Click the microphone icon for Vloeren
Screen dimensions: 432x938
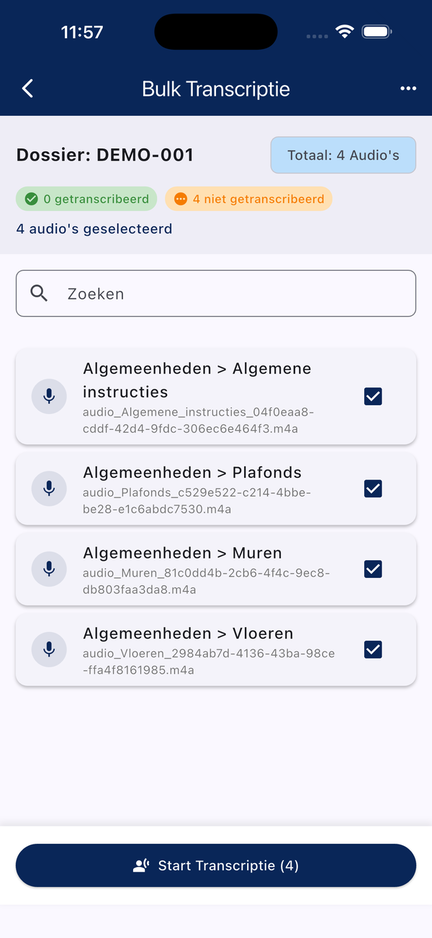coord(49,649)
